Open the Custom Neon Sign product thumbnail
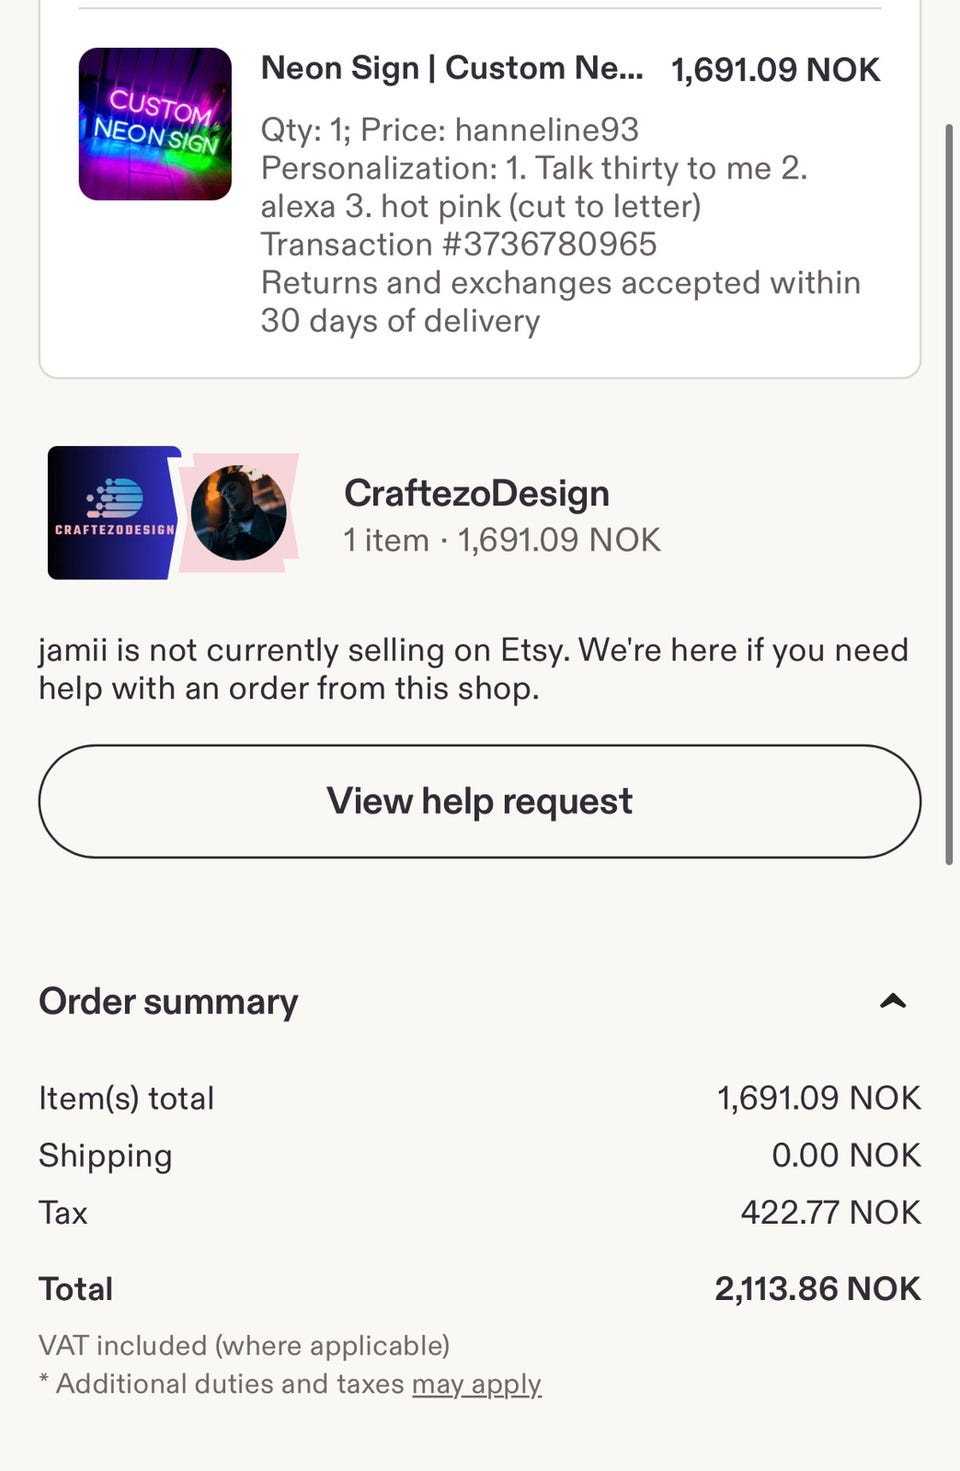Image resolution: width=960 pixels, height=1471 pixels. point(155,124)
